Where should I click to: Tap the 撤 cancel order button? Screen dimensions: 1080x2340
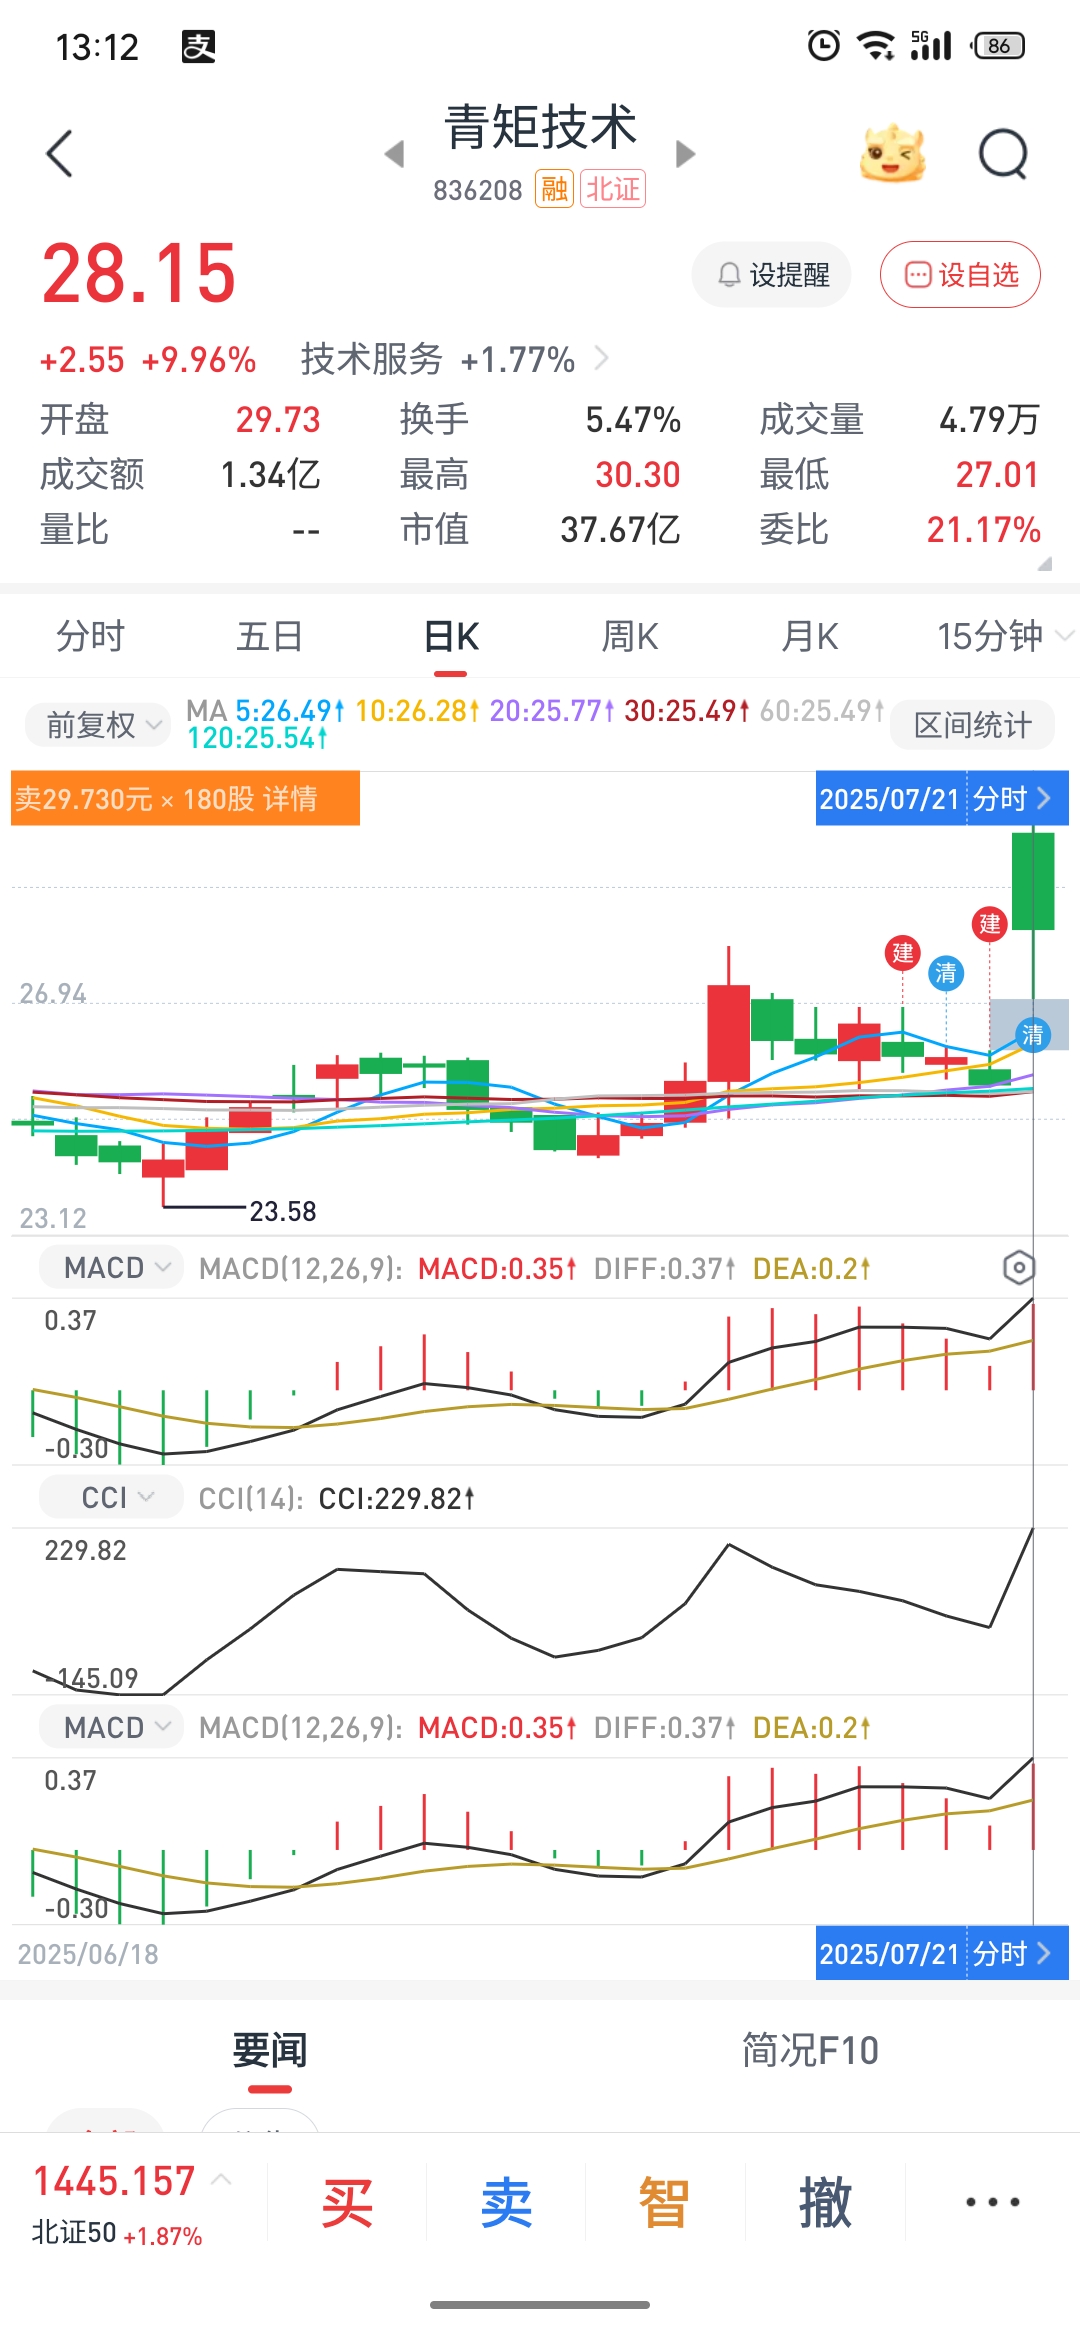(x=825, y=2203)
